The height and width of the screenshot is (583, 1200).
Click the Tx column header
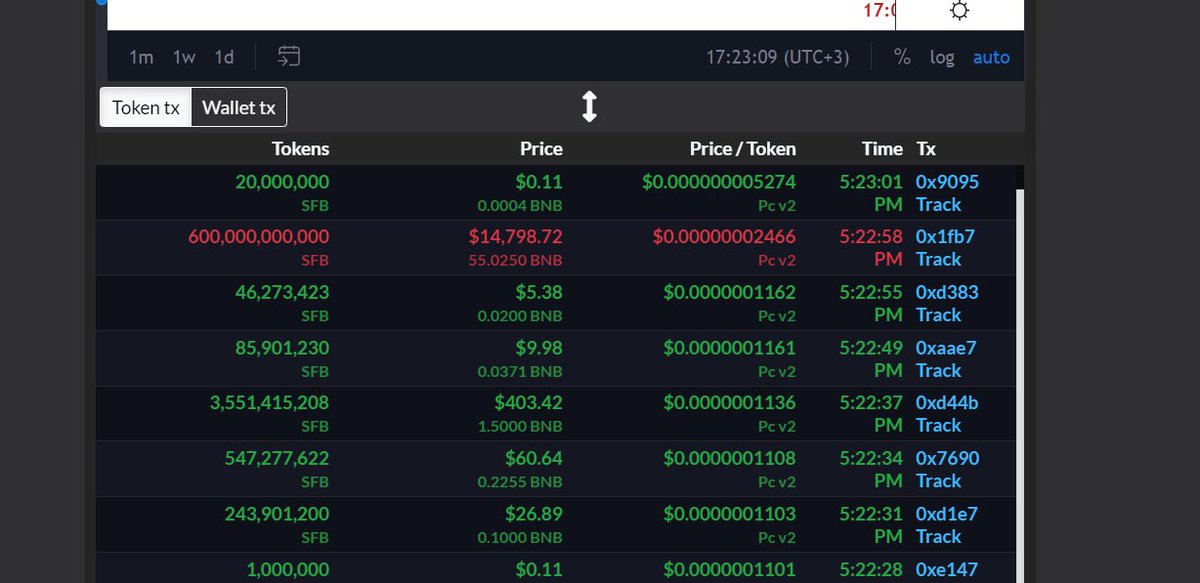coord(926,149)
